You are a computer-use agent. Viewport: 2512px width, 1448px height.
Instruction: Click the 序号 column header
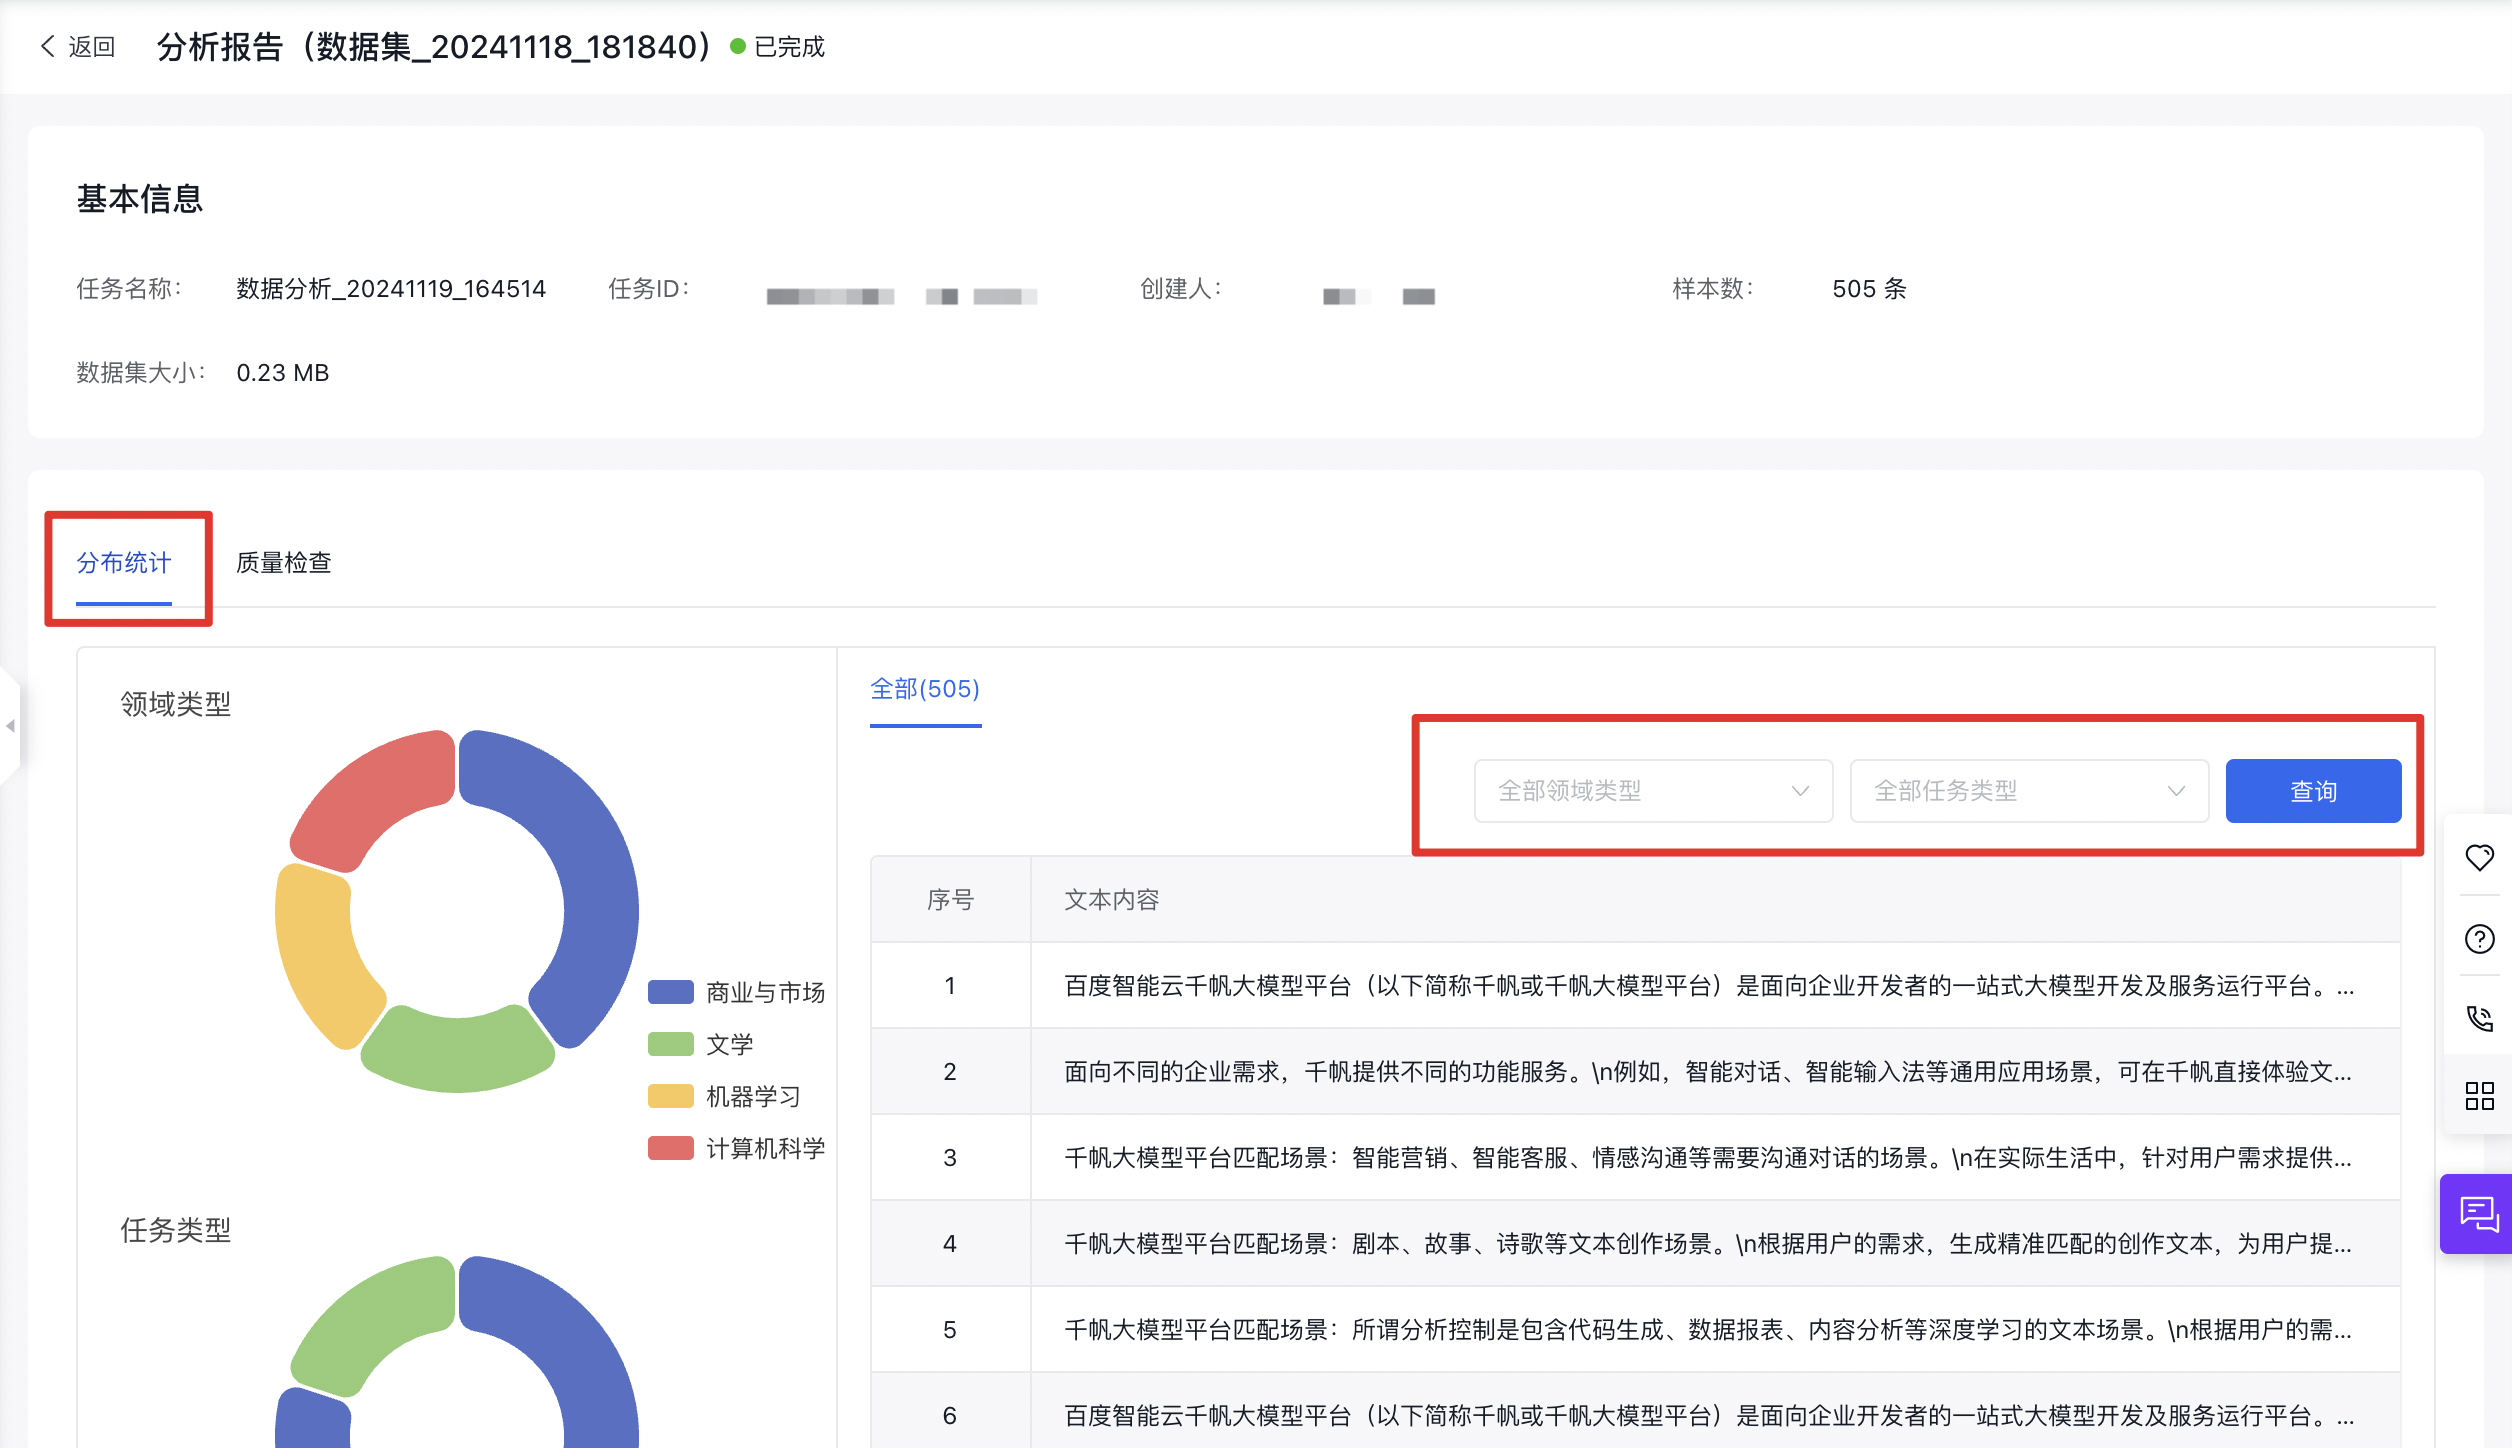(950, 900)
